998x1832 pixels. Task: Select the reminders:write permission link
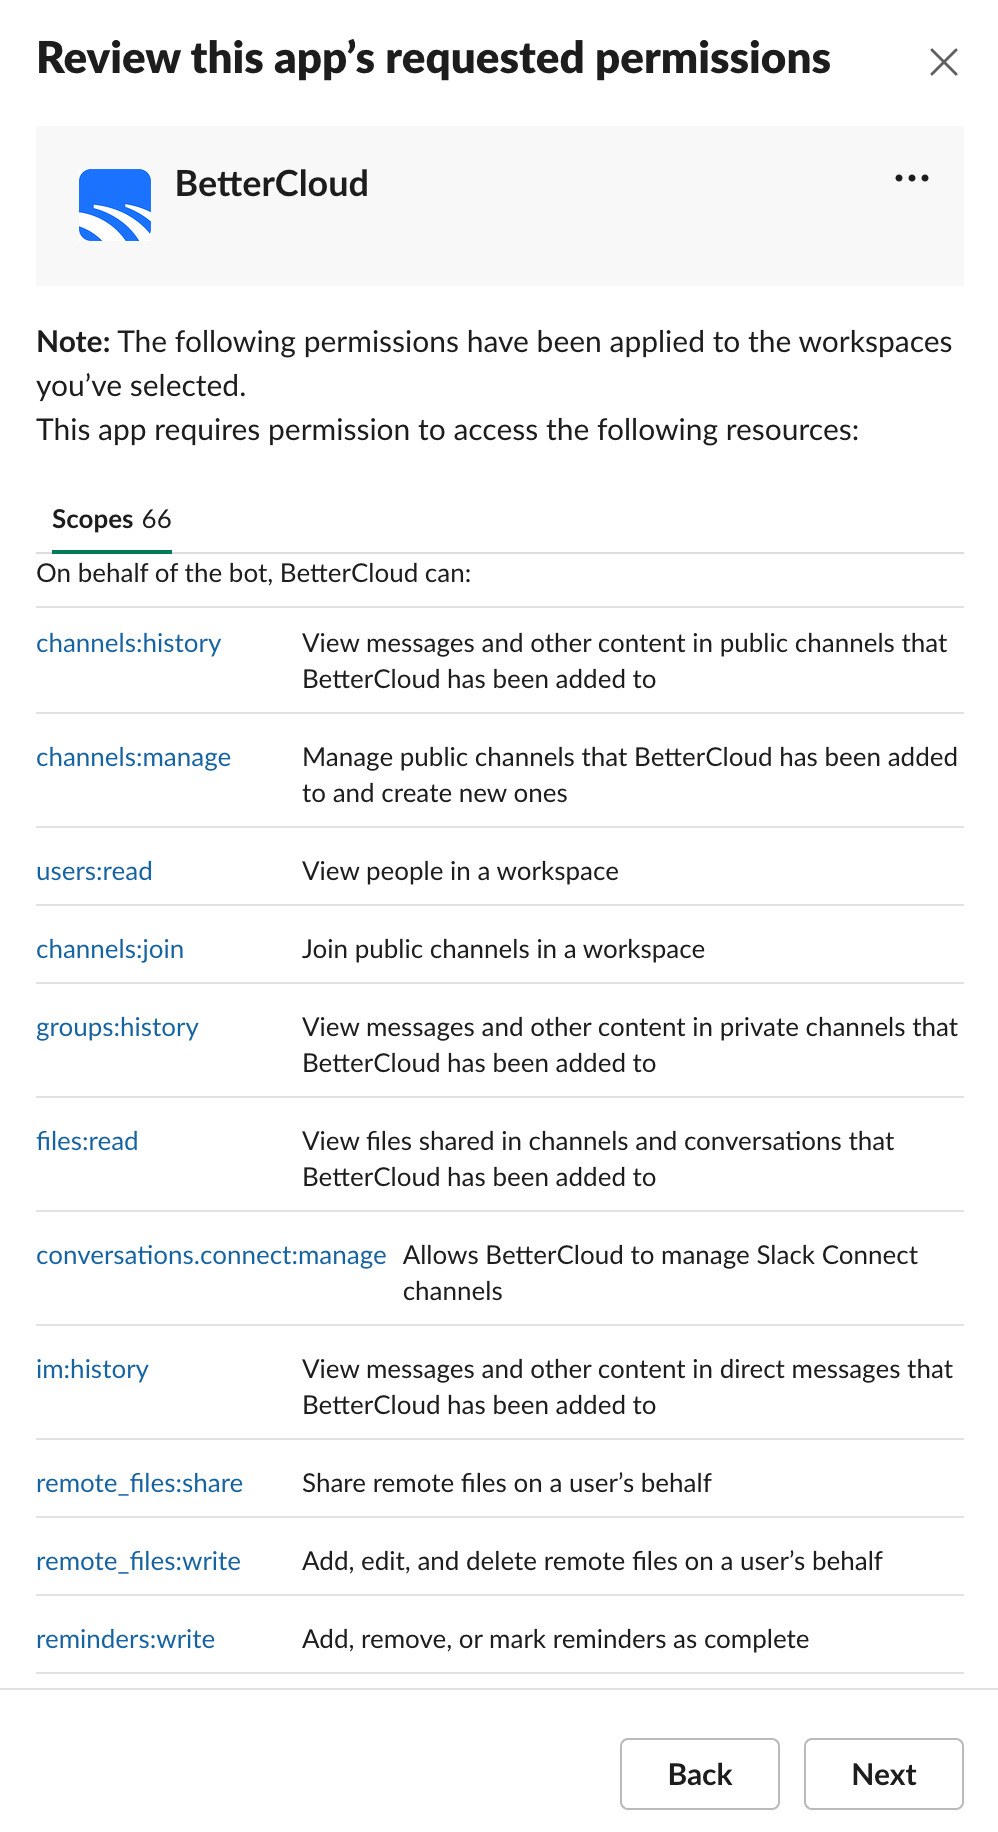point(125,1639)
